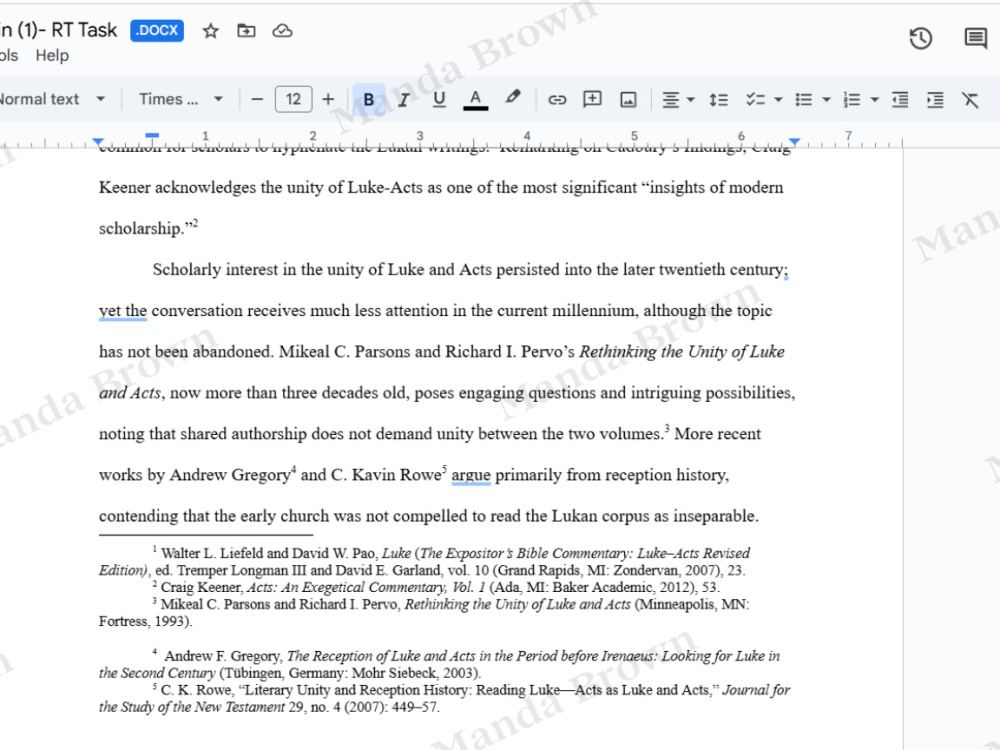
Task: Check the cloud document status icon
Action: pyautogui.click(x=282, y=31)
